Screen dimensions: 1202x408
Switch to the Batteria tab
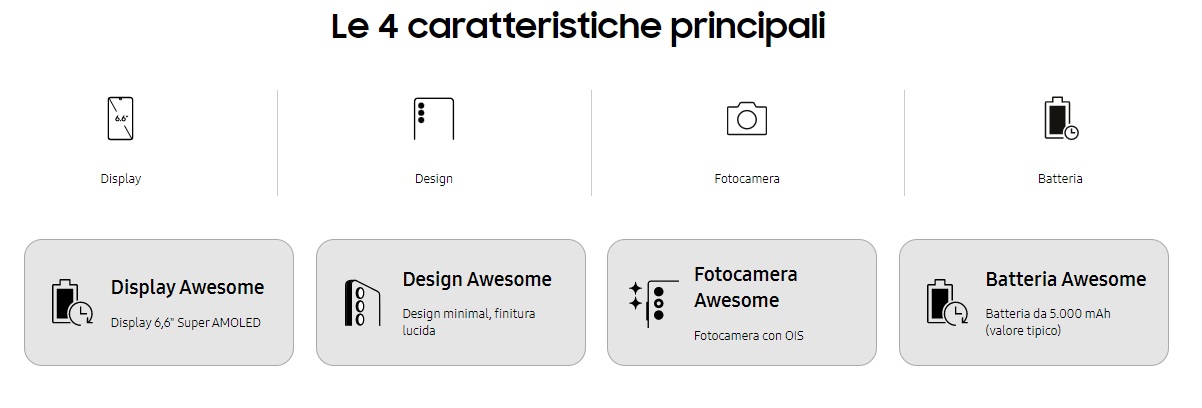(1060, 179)
